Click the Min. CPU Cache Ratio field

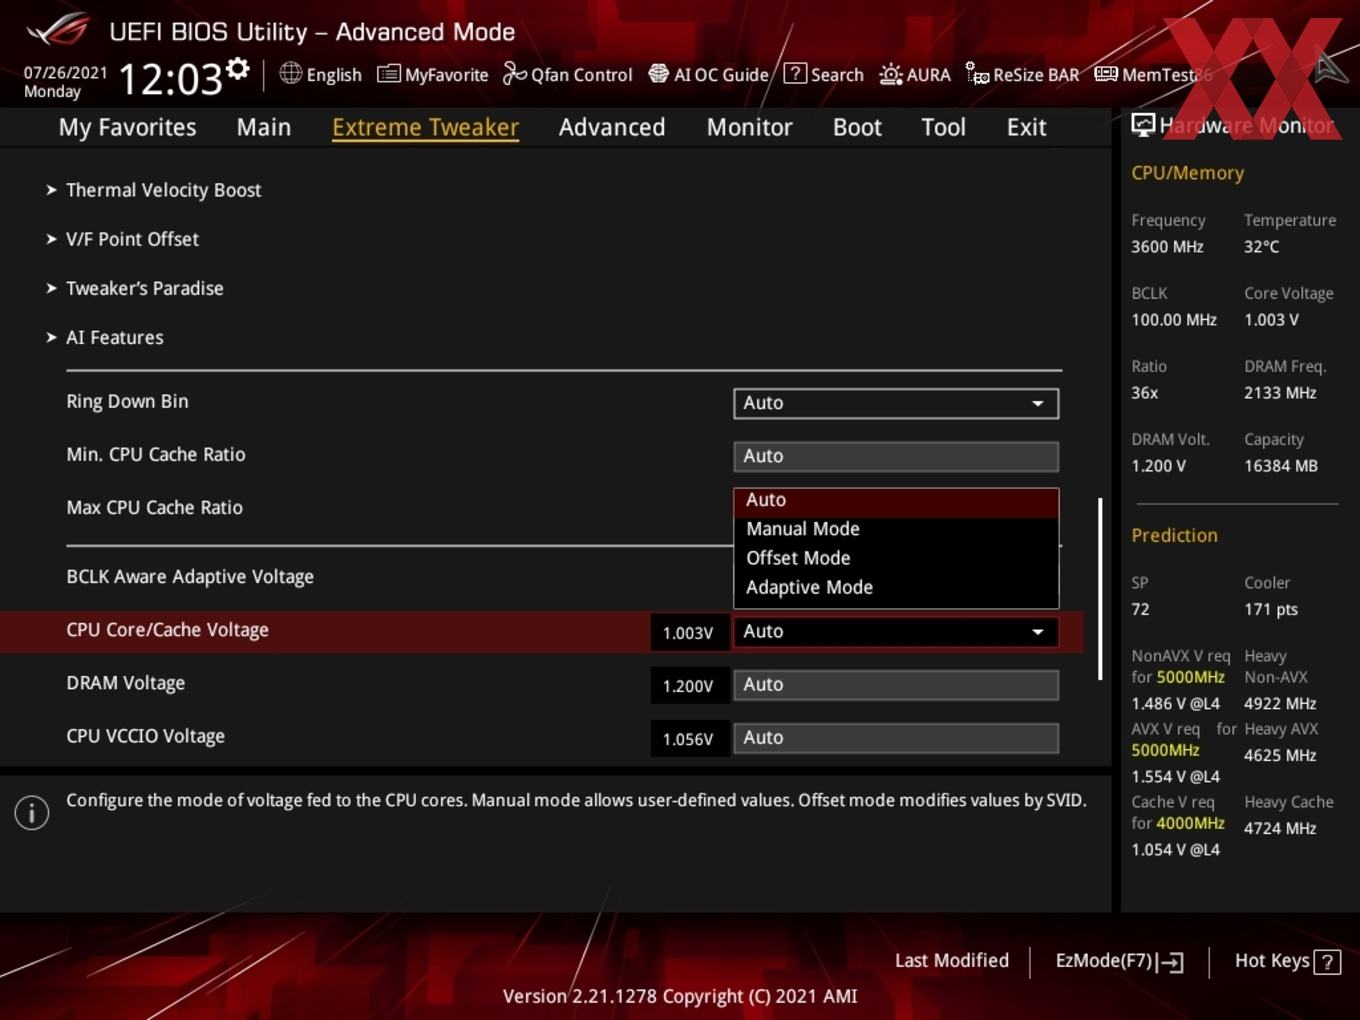(x=896, y=456)
